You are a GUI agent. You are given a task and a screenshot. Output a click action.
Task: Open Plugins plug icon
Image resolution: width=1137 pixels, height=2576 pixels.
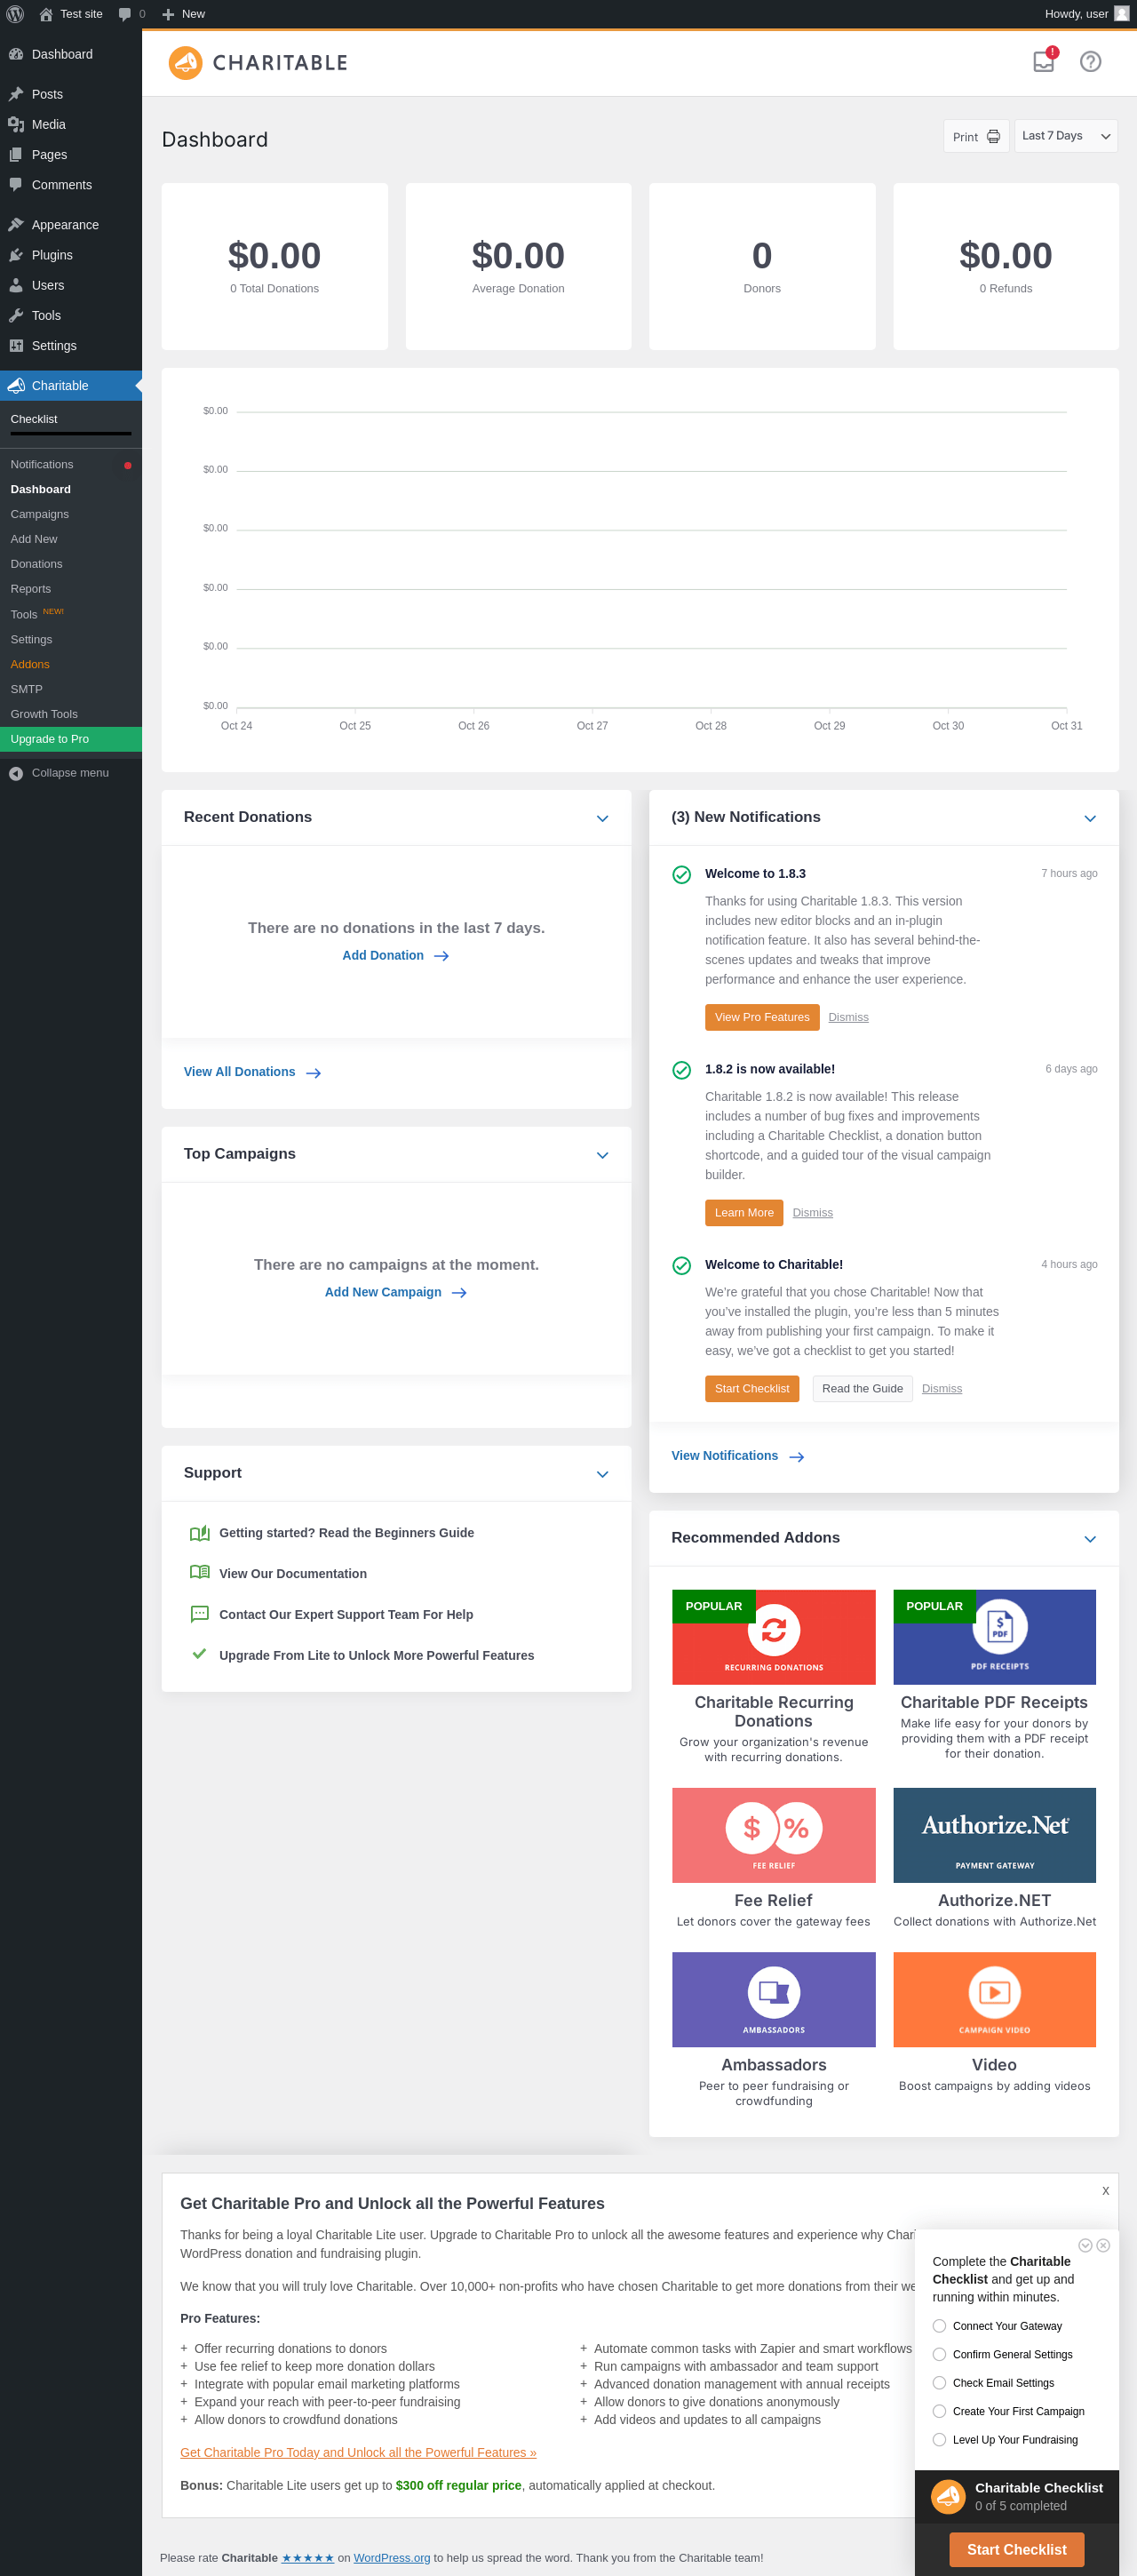pos(16,255)
